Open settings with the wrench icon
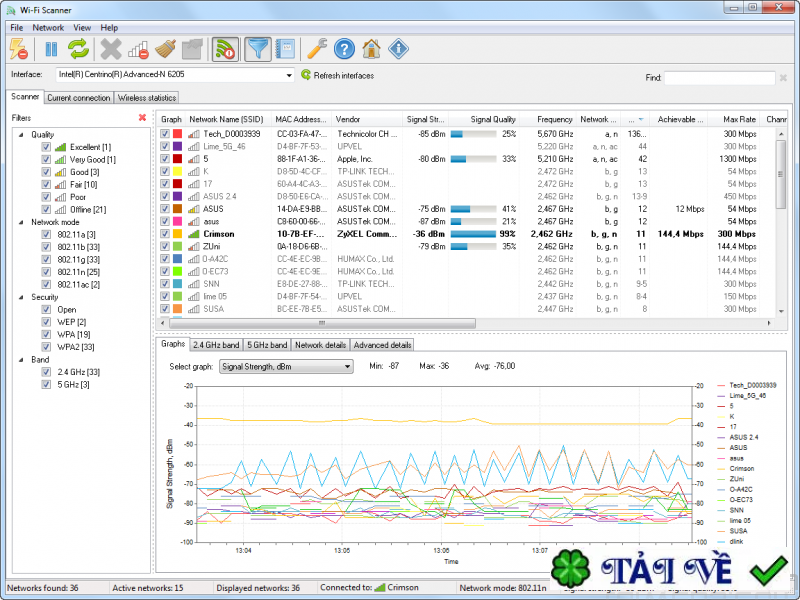Screen dimensions: 800x600 [x=317, y=48]
